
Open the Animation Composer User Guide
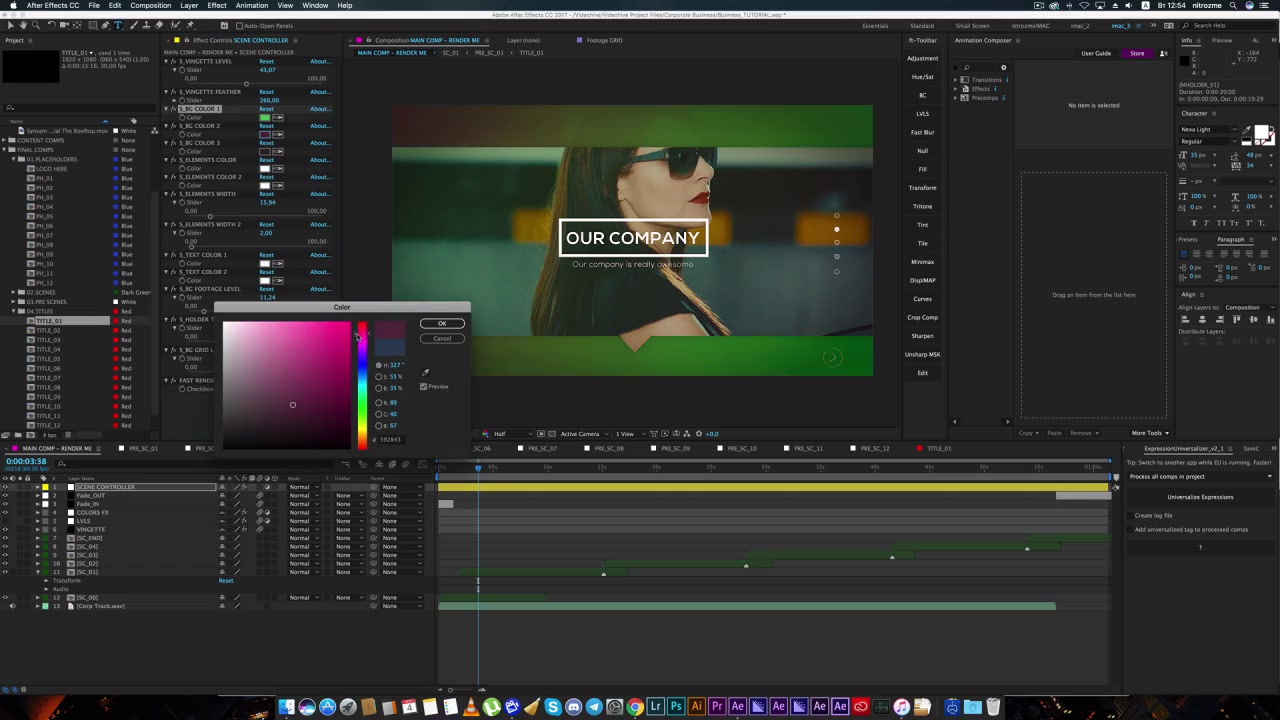tap(1096, 53)
